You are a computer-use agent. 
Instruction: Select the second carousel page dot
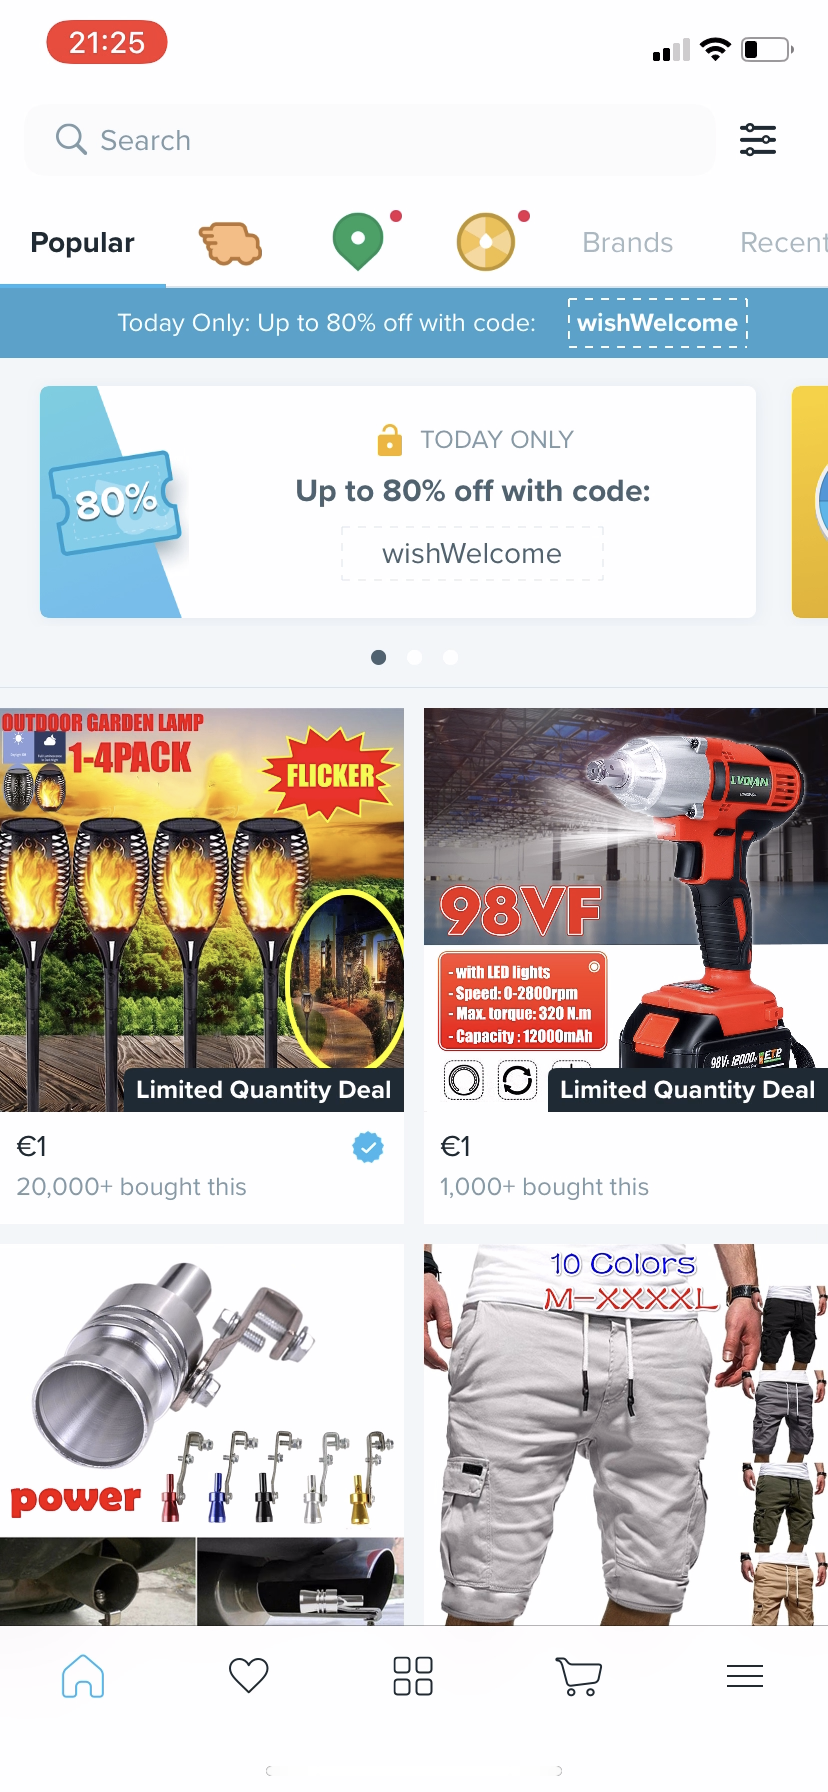pos(415,657)
